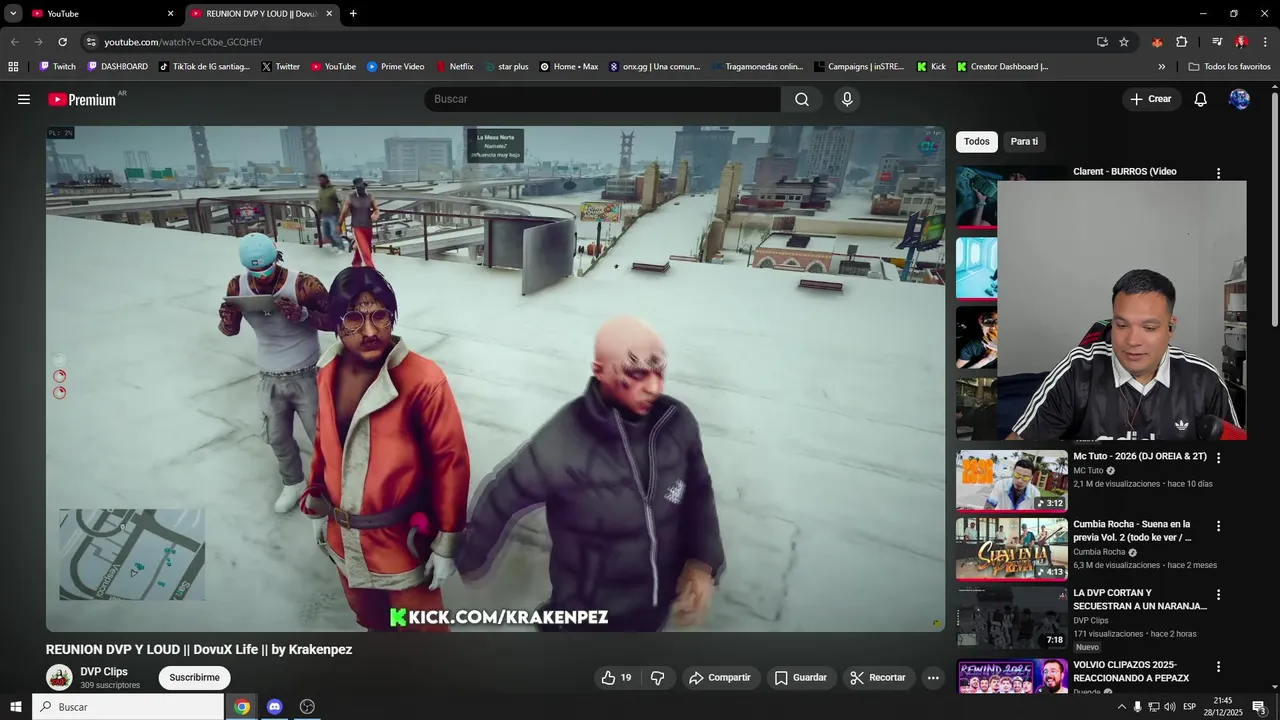Click in the Buscar search field
Image resolution: width=1280 pixels, height=720 pixels.
[602, 99]
